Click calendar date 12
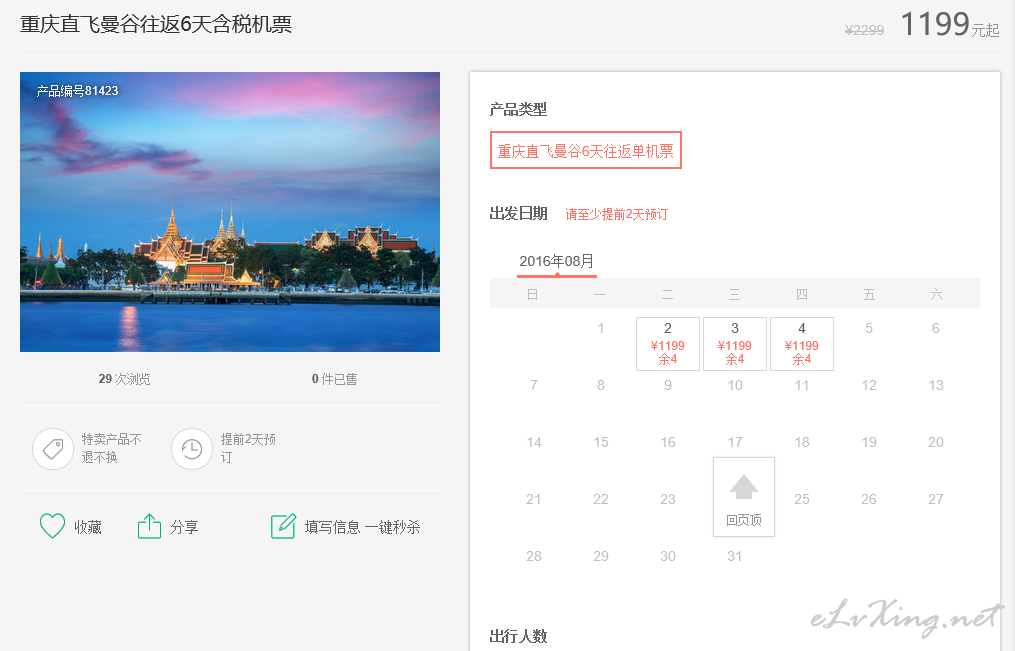Screen dimensions: 1015x651 869,385
